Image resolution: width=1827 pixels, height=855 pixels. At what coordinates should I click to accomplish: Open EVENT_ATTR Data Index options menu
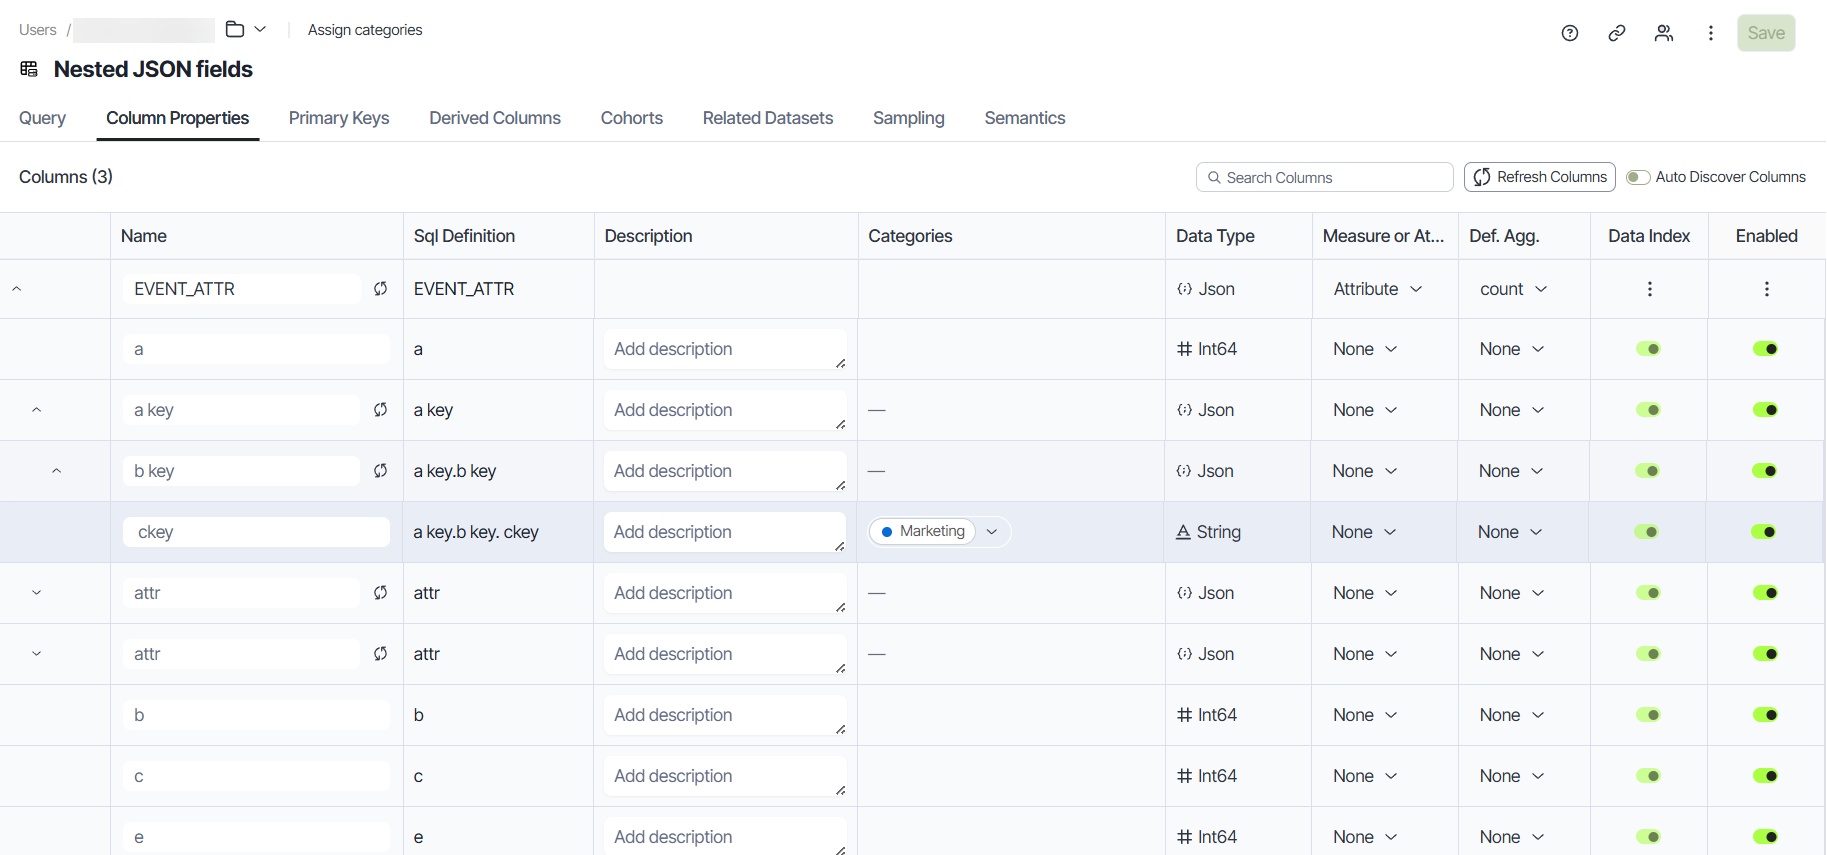pyautogui.click(x=1650, y=289)
